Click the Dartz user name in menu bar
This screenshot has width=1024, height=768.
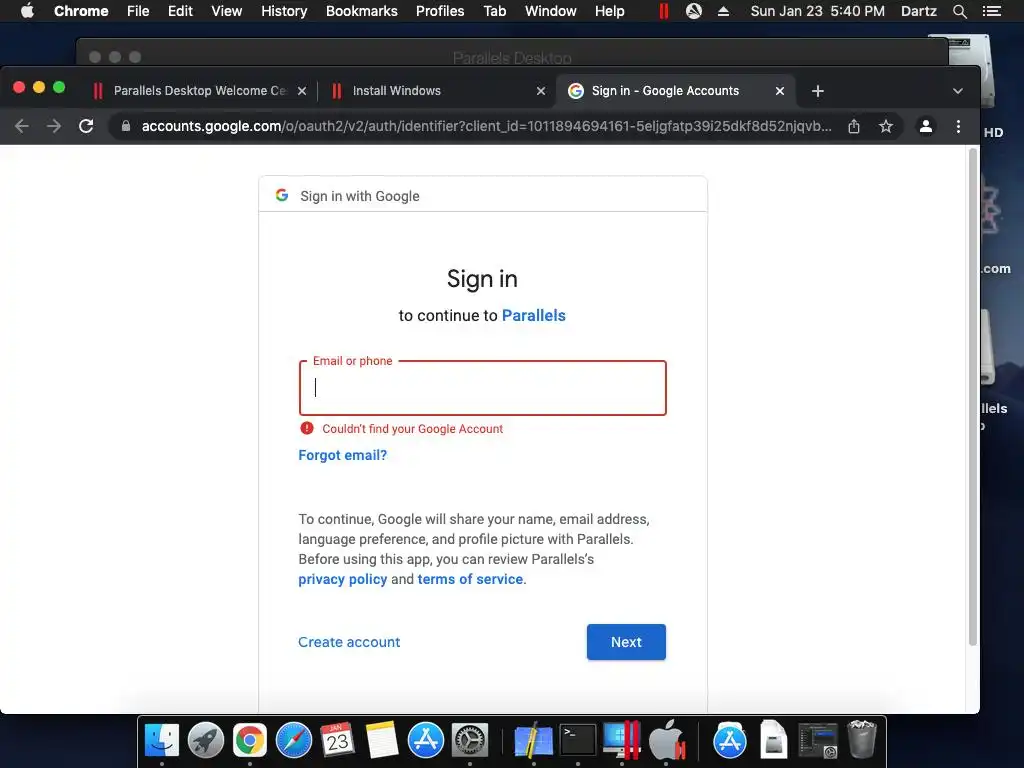918,11
